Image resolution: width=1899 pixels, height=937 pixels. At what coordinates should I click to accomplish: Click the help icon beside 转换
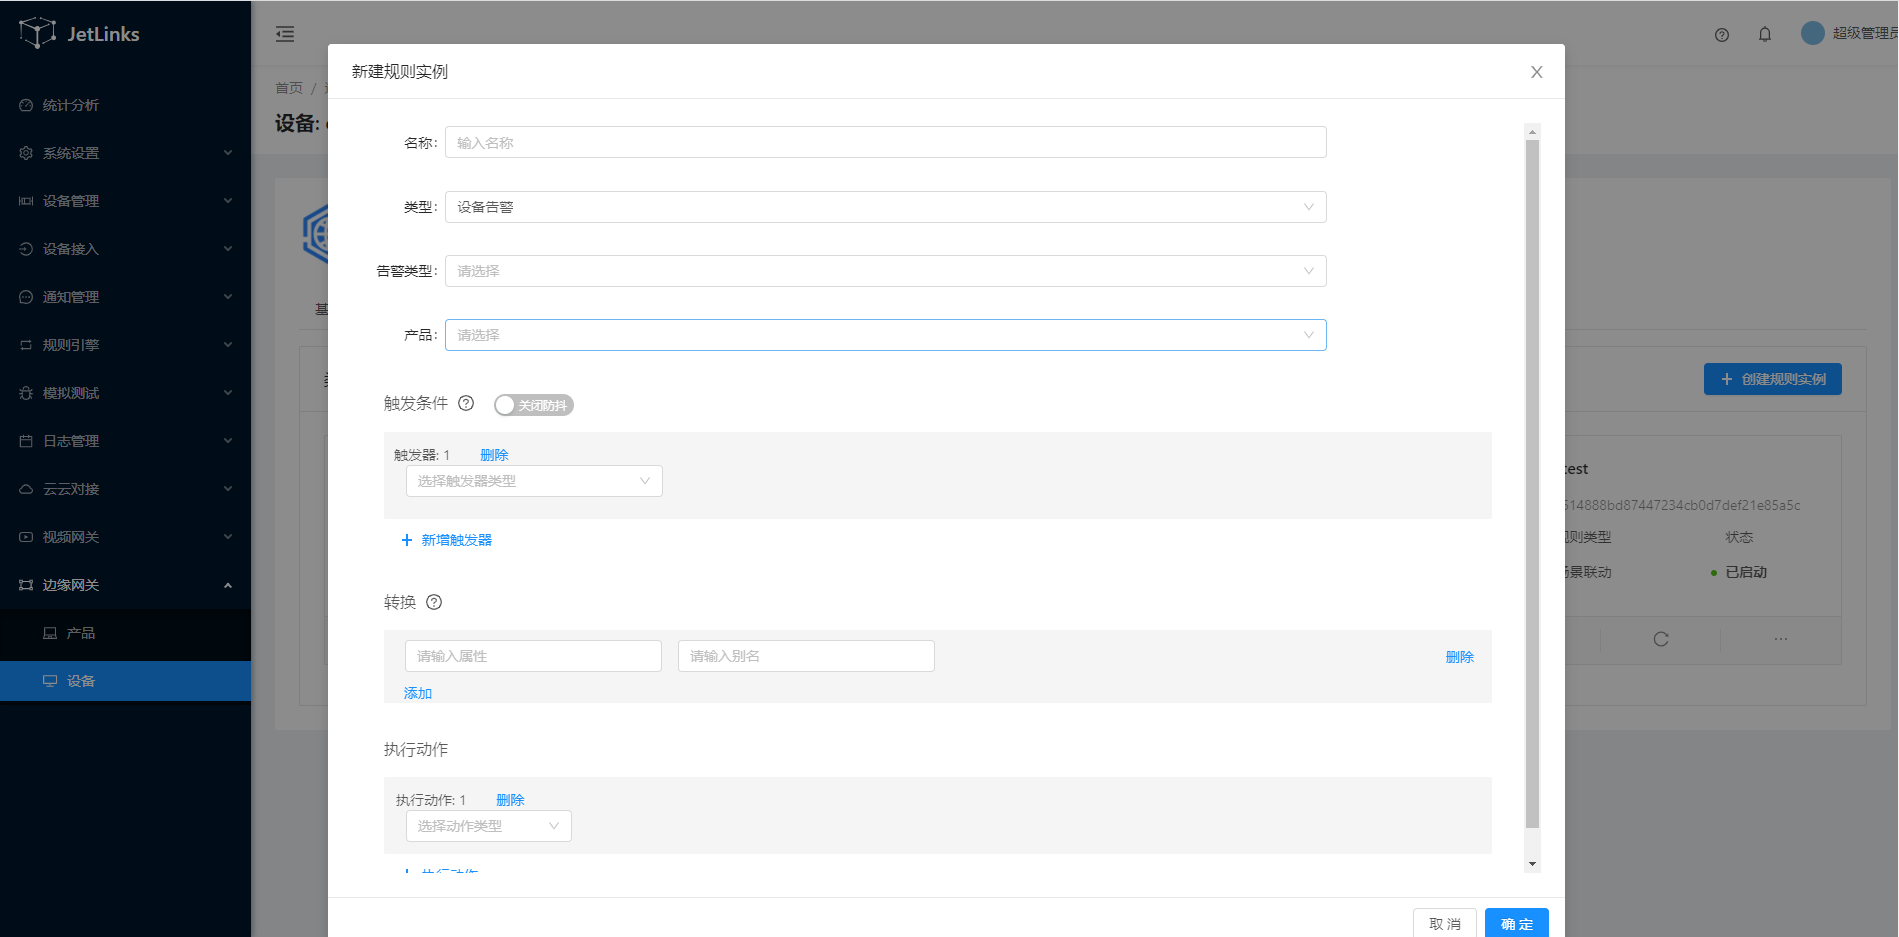click(x=434, y=602)
